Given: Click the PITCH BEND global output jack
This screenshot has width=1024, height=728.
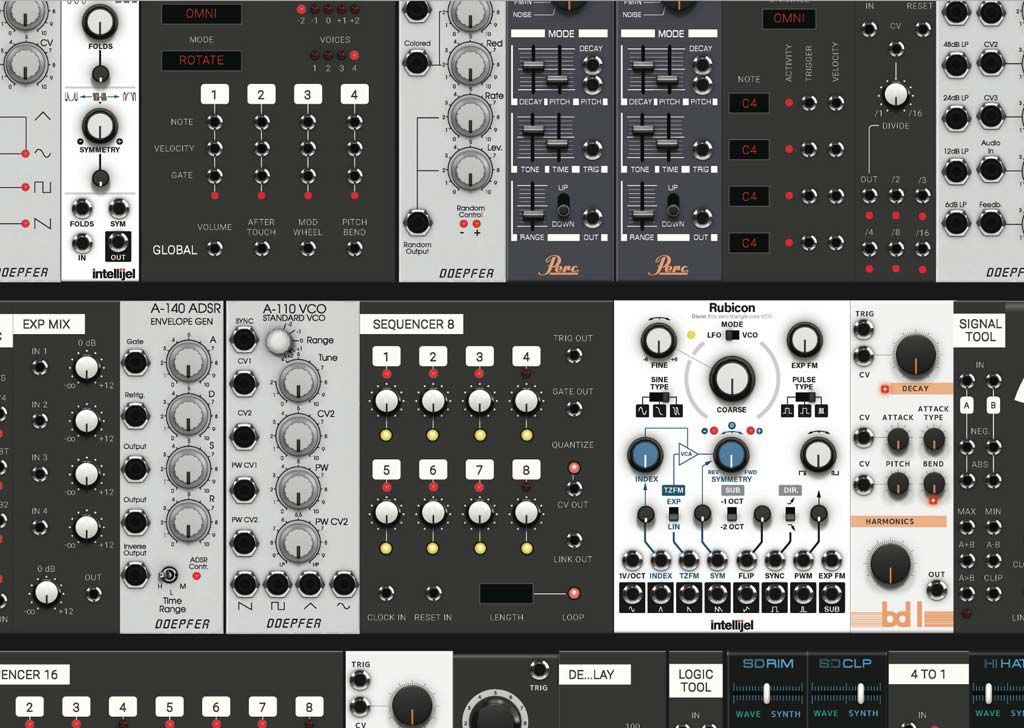Looking at the screenshot, I should [x=354, y=248].
